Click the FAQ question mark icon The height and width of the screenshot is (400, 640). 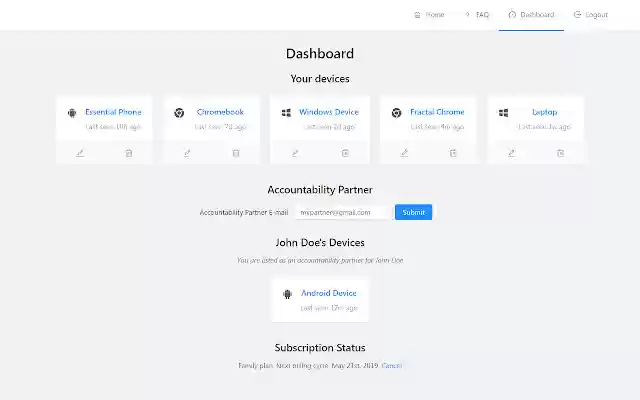(467, 15)
